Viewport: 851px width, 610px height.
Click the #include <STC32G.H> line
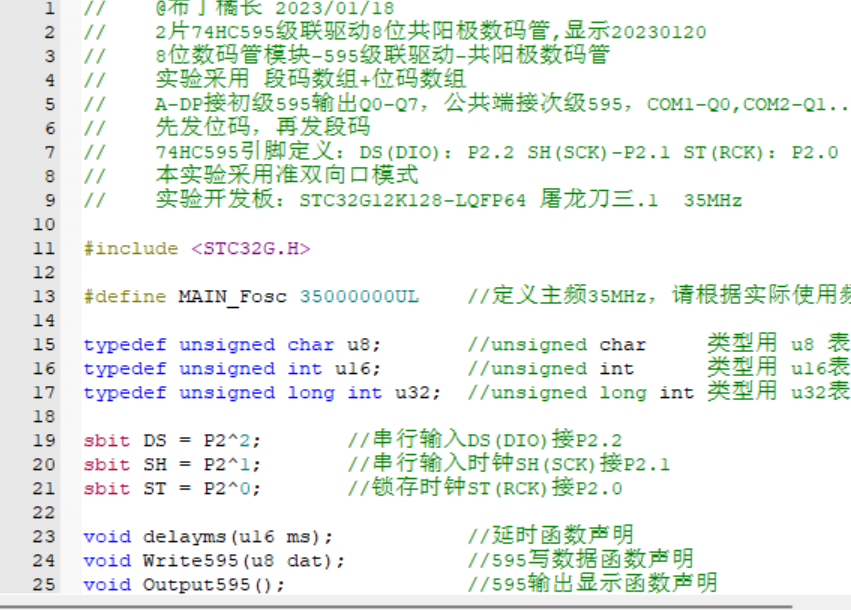pyautogui.click(x=197, y=249)
